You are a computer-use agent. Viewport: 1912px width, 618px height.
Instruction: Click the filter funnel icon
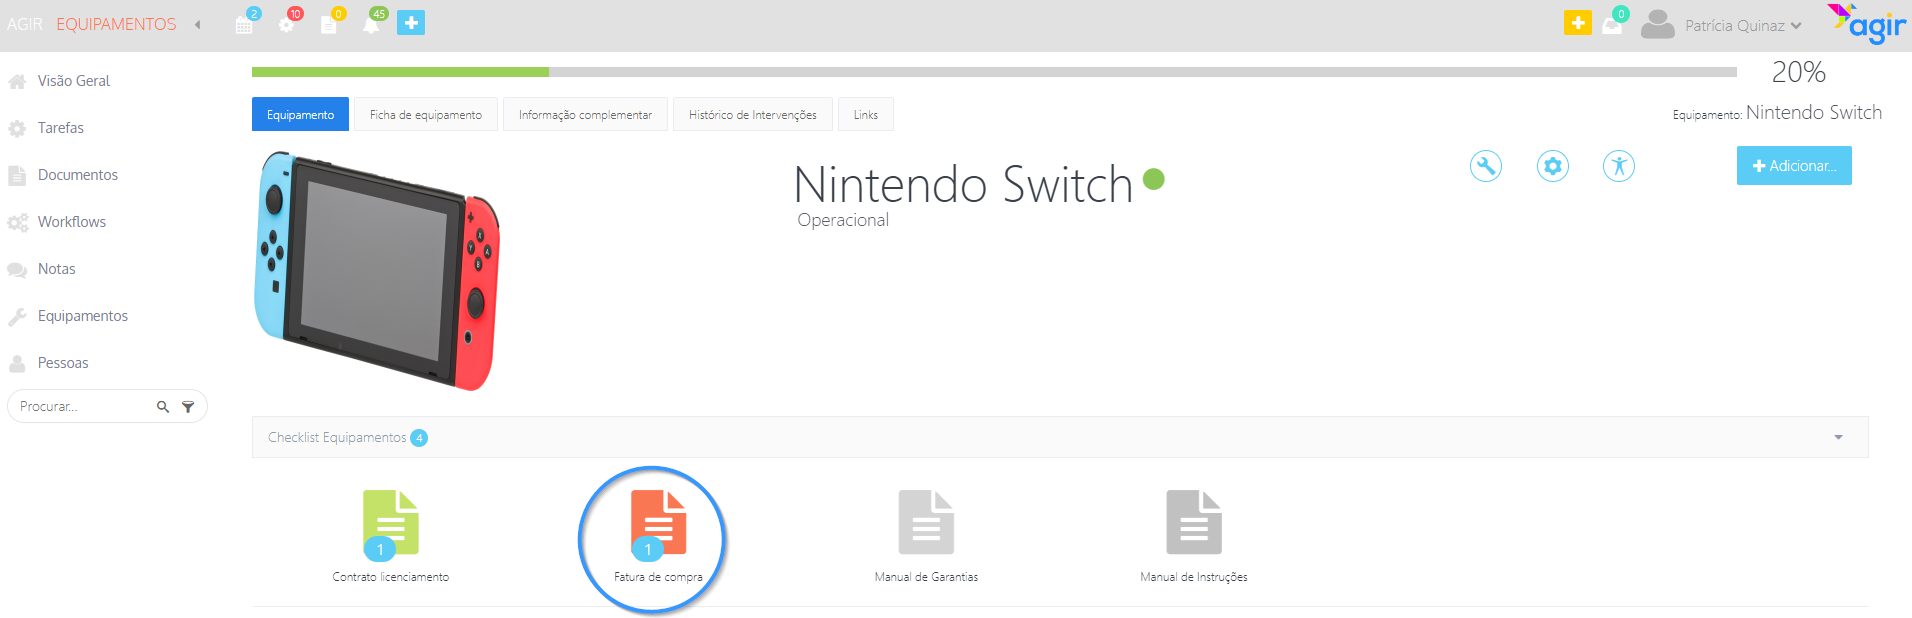click(188, 407)
